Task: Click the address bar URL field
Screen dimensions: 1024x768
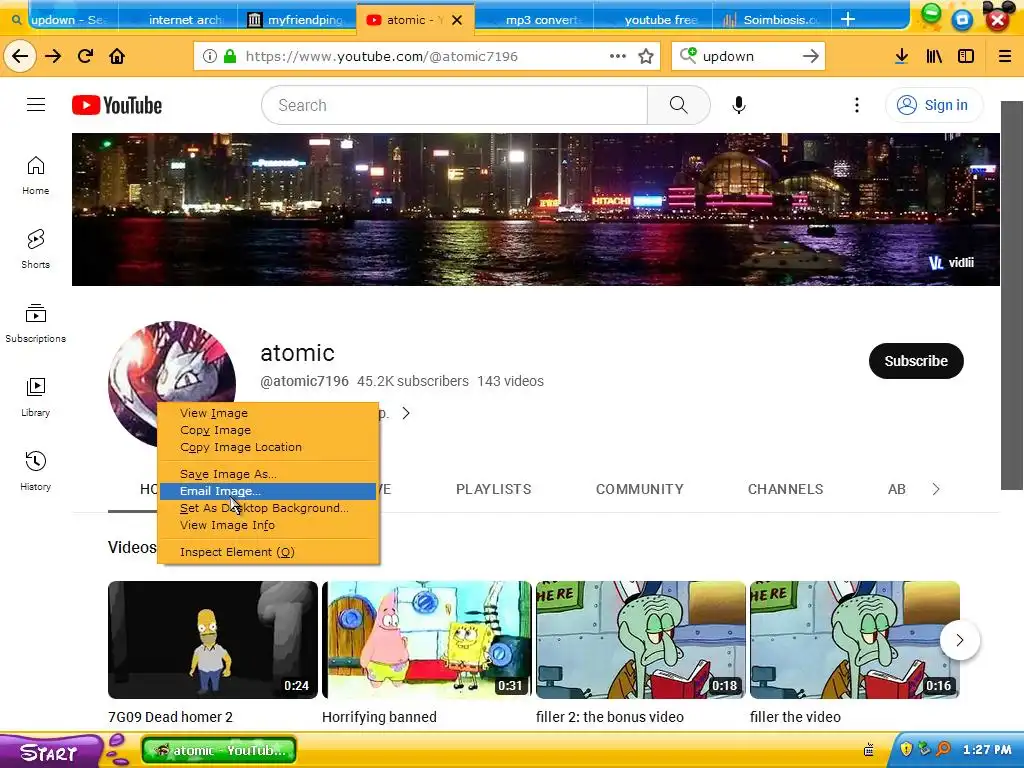Action: click(424, 56)
